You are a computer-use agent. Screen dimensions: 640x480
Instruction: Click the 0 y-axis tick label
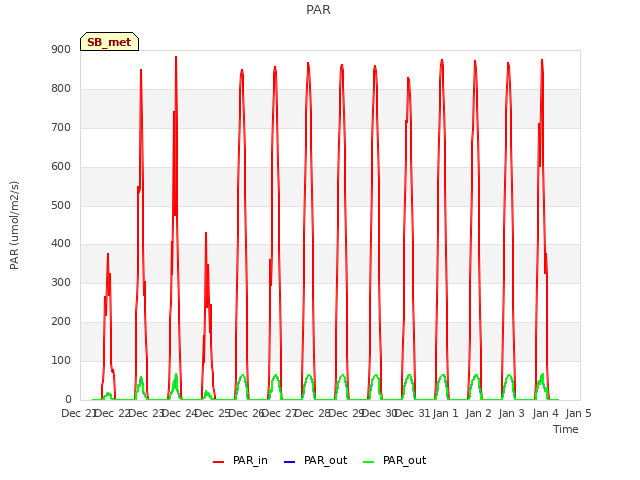click(x=68, y=399)
